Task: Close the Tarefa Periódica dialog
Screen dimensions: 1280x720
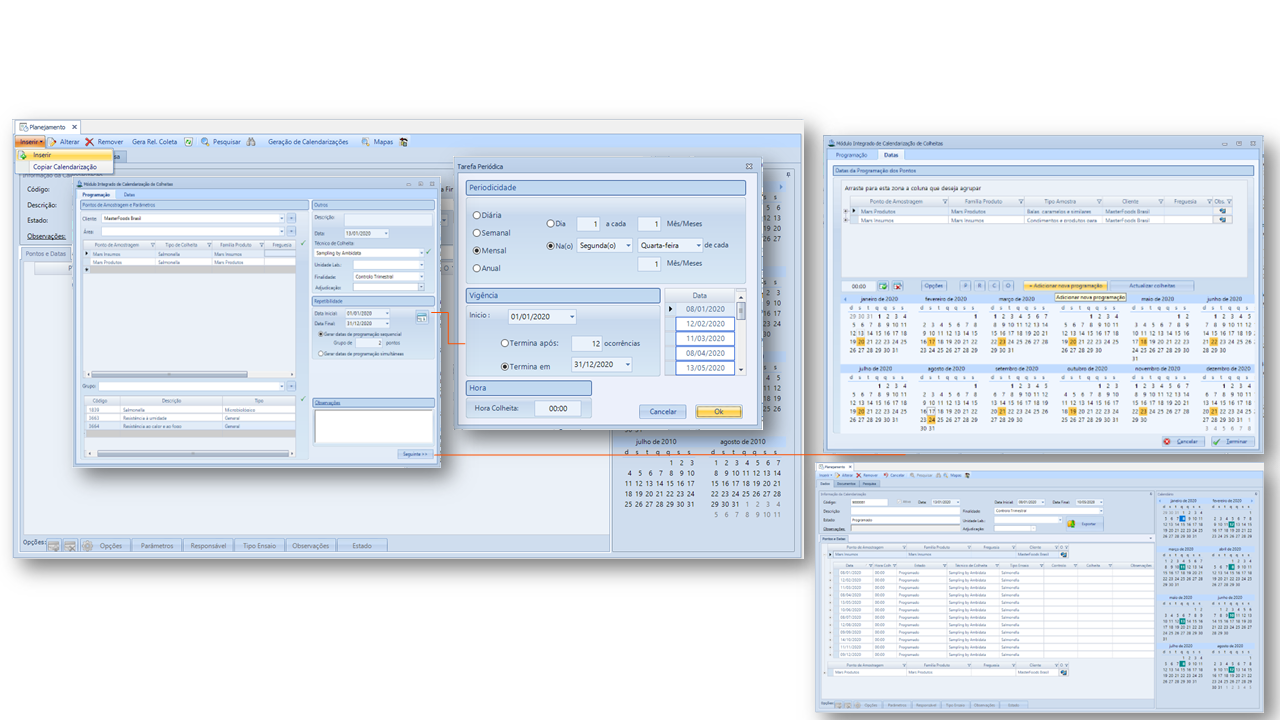Action: tap(748, 166)
